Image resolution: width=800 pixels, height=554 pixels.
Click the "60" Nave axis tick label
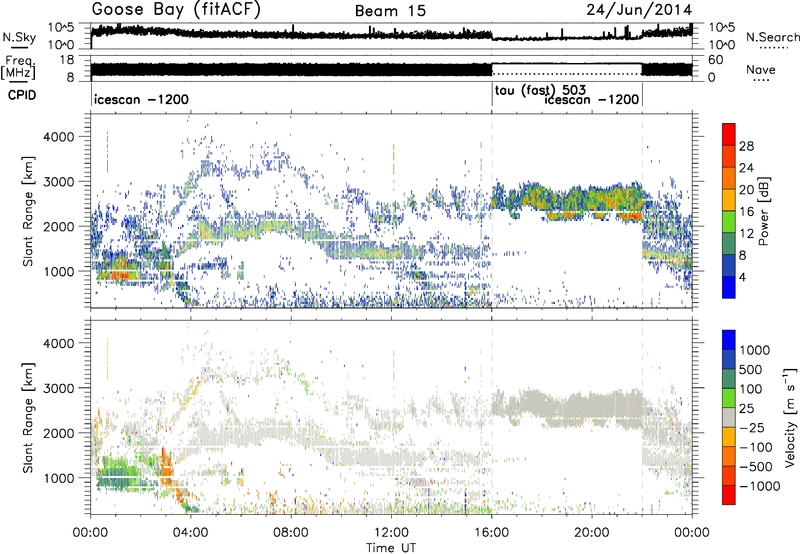[716, 60]
